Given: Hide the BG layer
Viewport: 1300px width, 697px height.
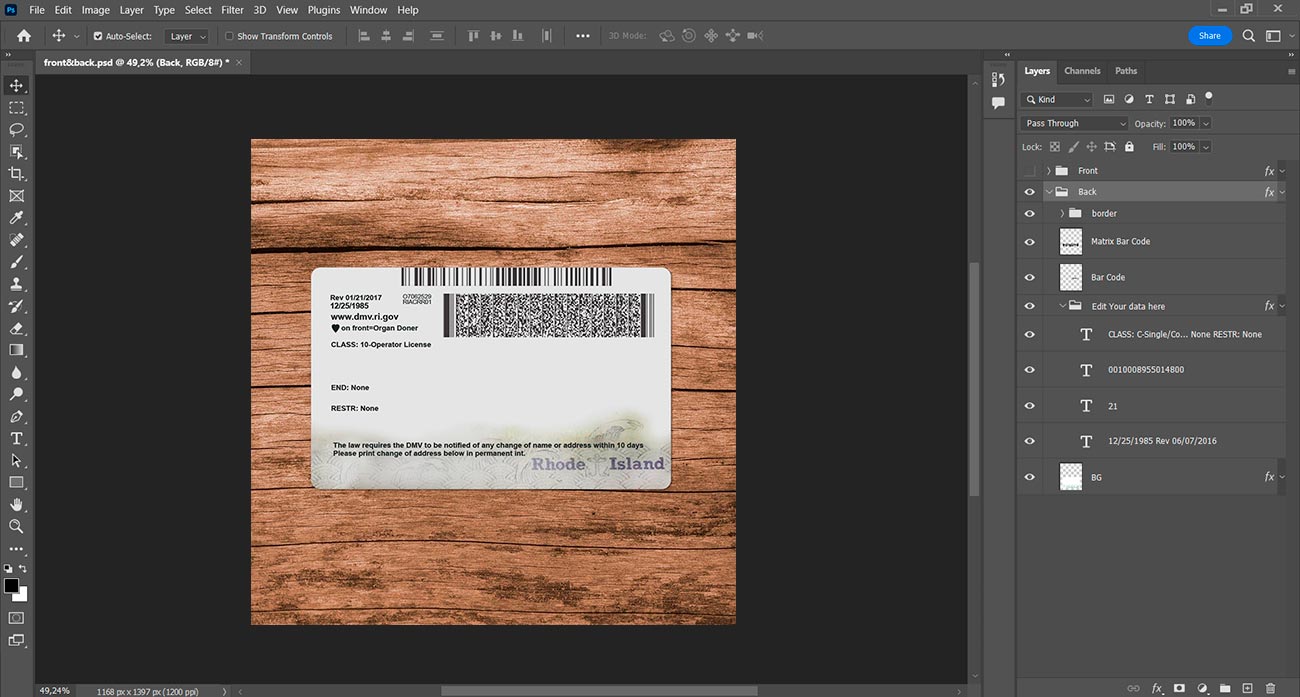Looking at the screenshot, I should point(1029,477).
